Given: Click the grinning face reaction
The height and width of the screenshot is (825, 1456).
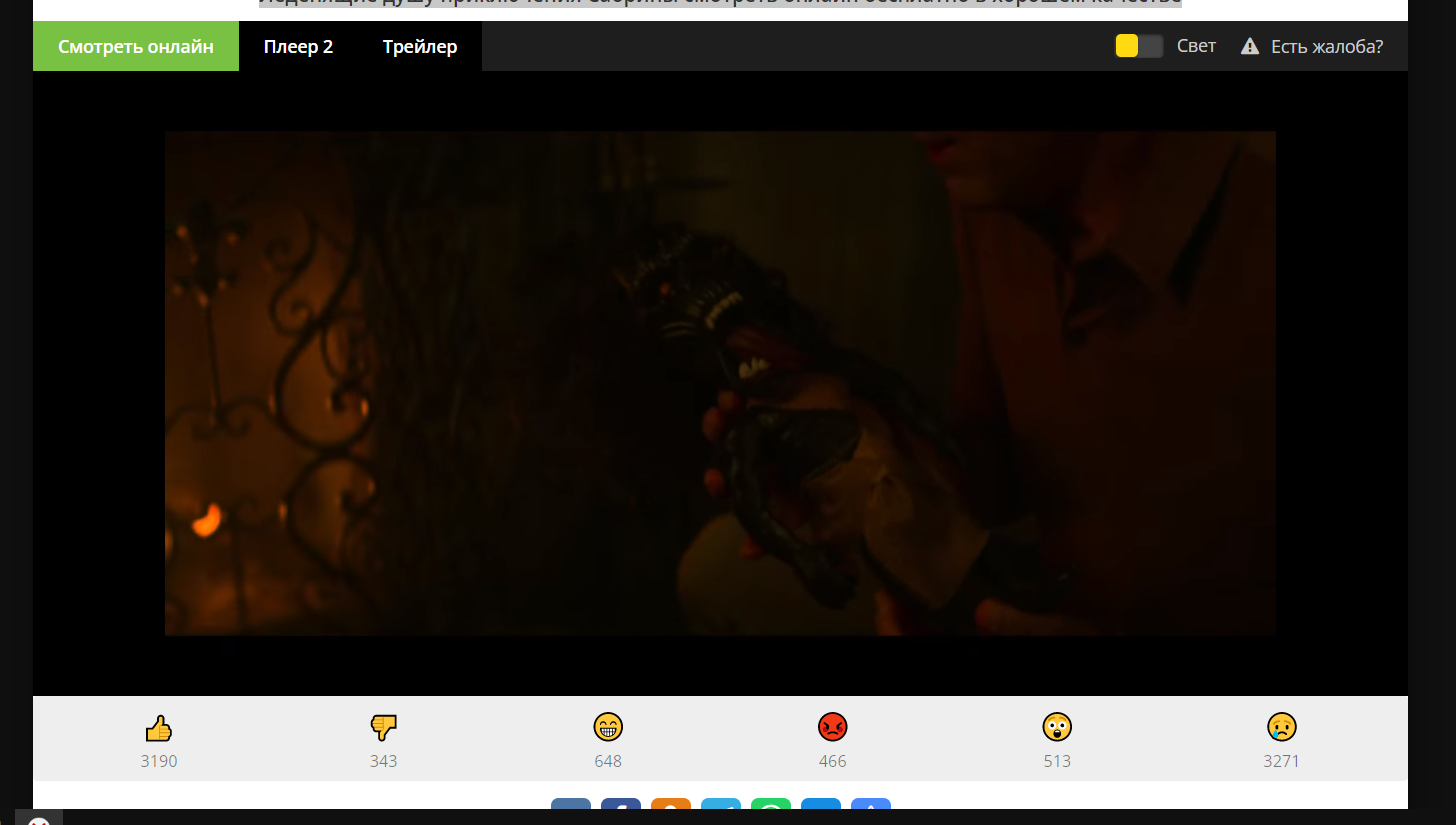Looking at the screenshot, I should 608,726.
